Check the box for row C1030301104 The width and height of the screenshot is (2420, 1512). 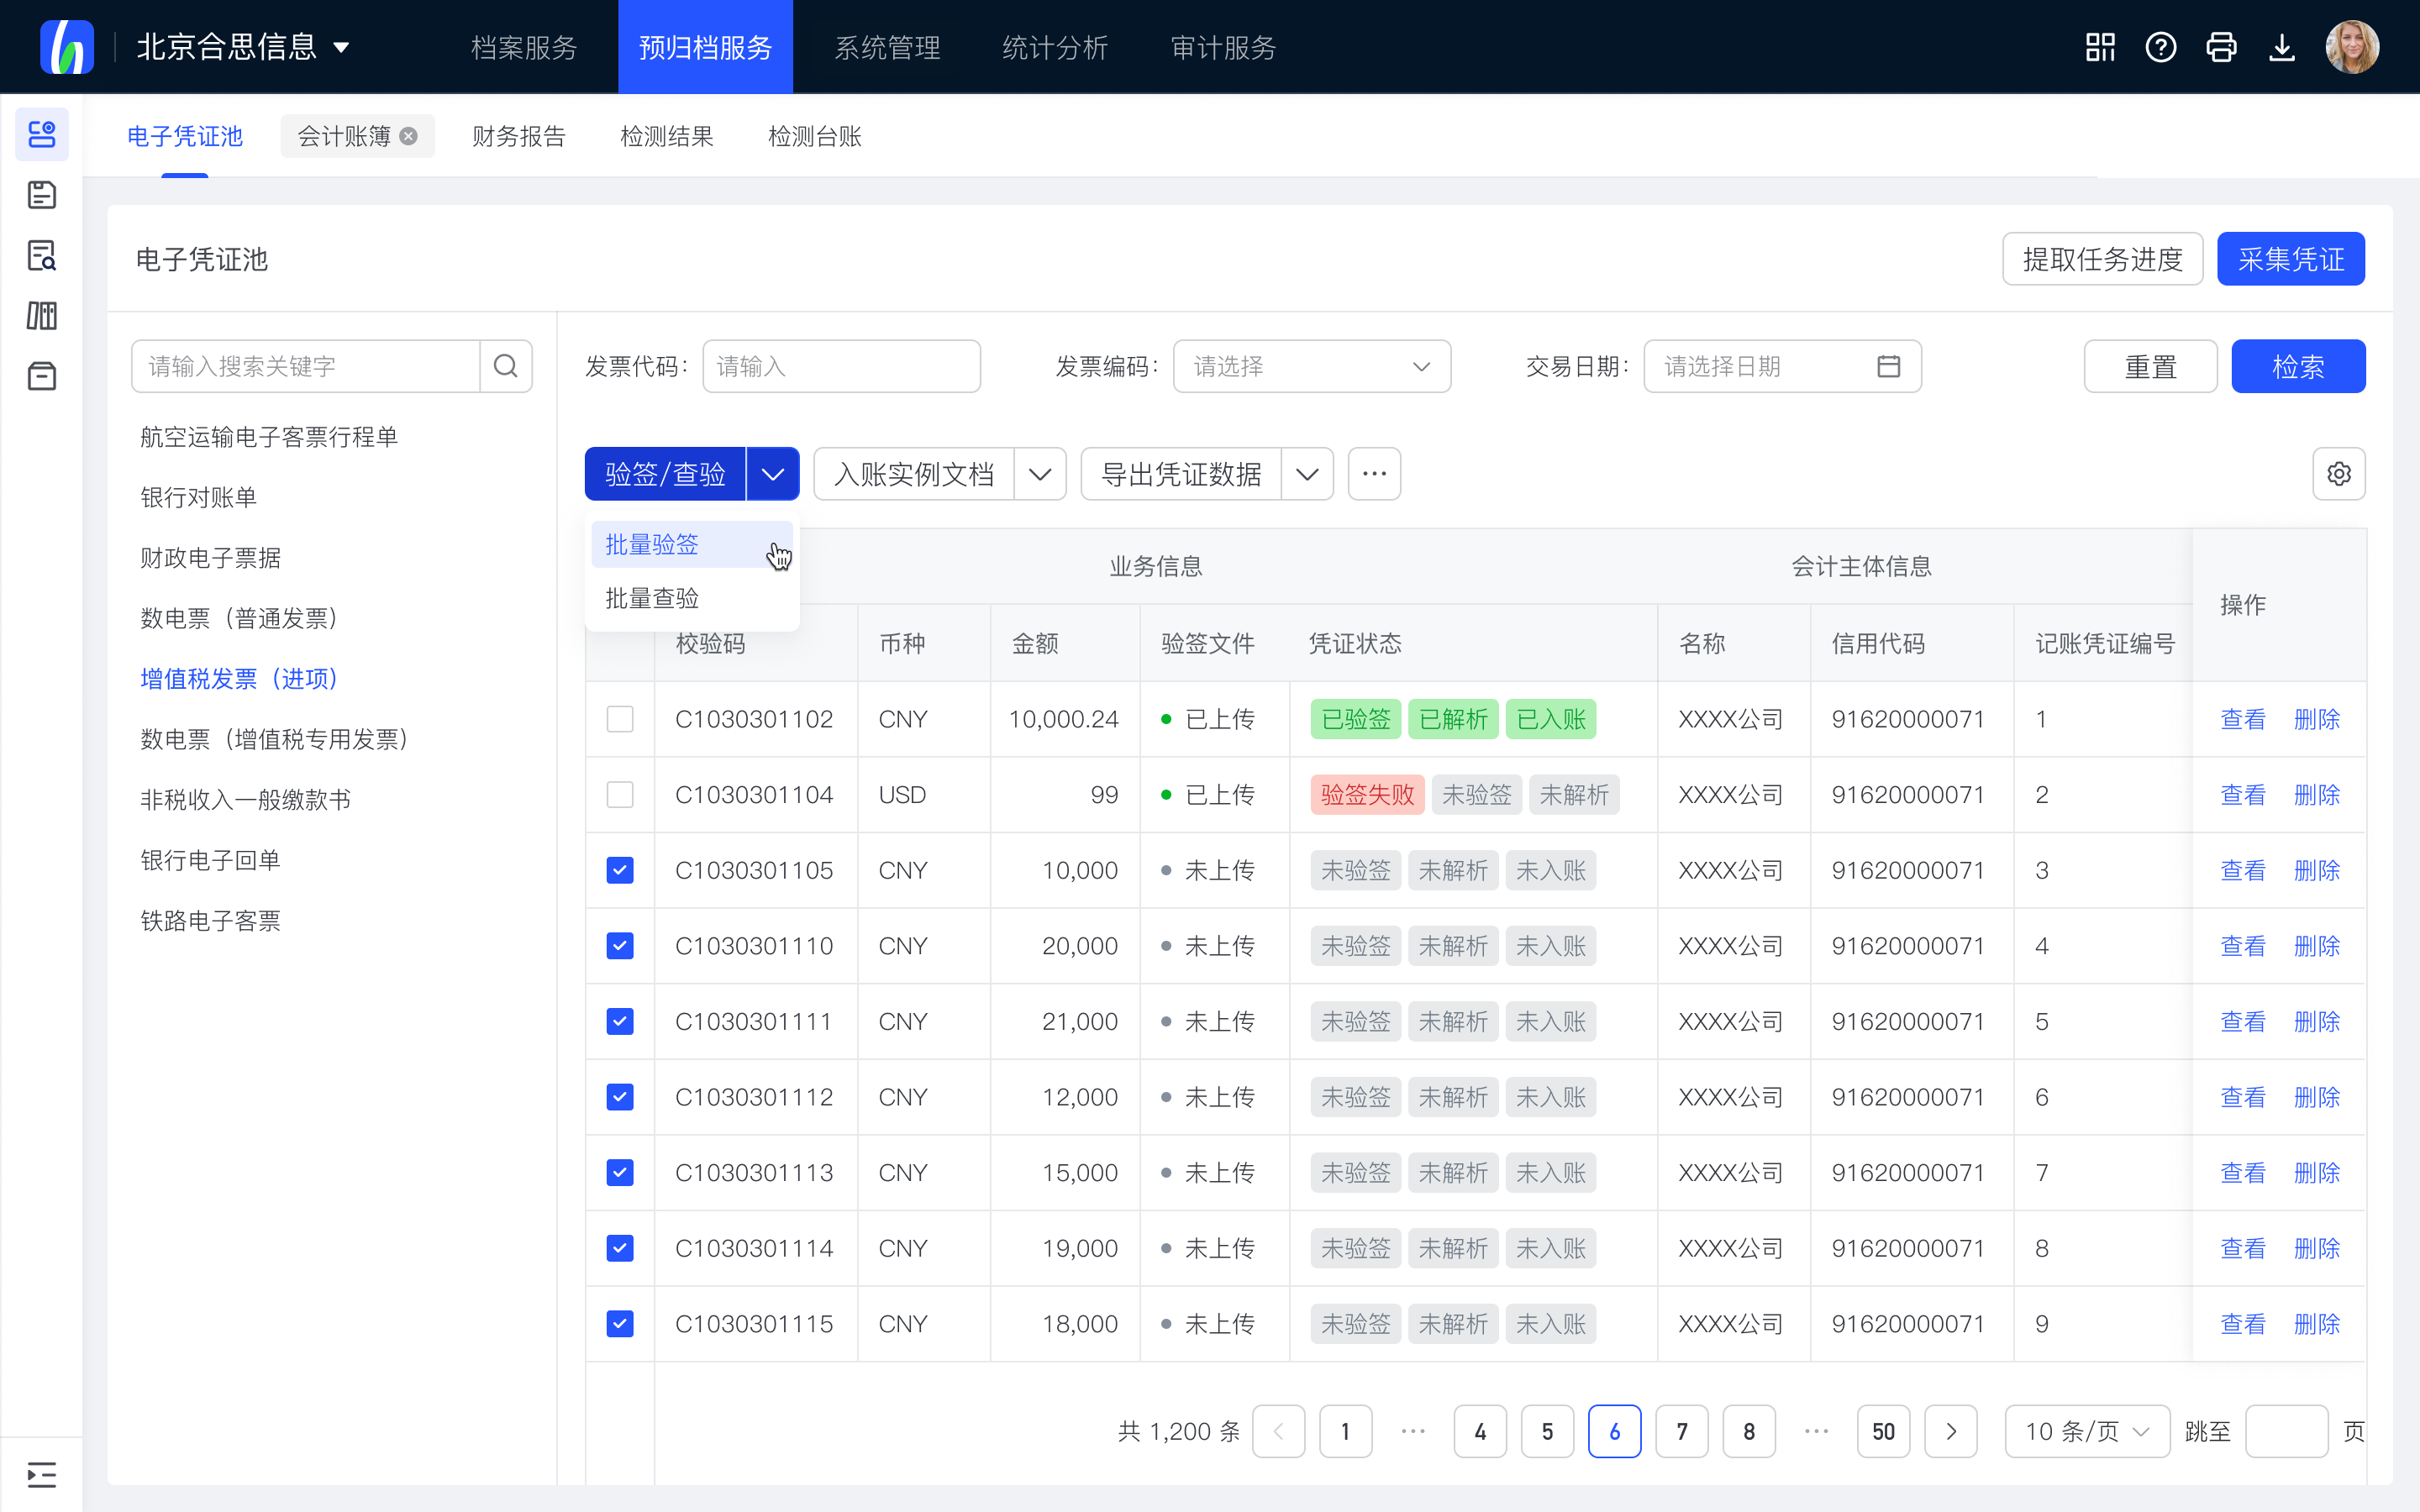pyautogui.click(x=620, y=795)
